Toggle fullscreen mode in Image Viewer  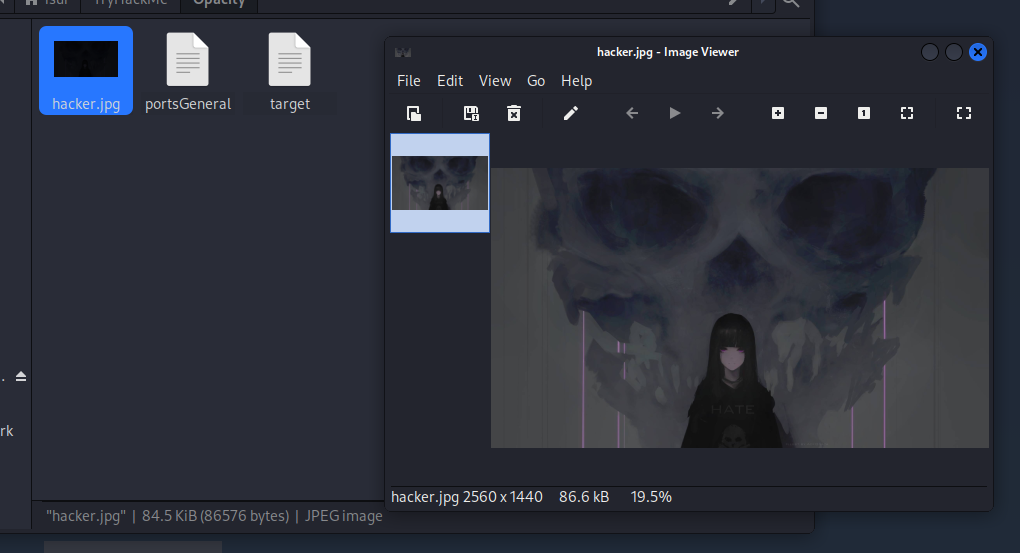[964, 113]
